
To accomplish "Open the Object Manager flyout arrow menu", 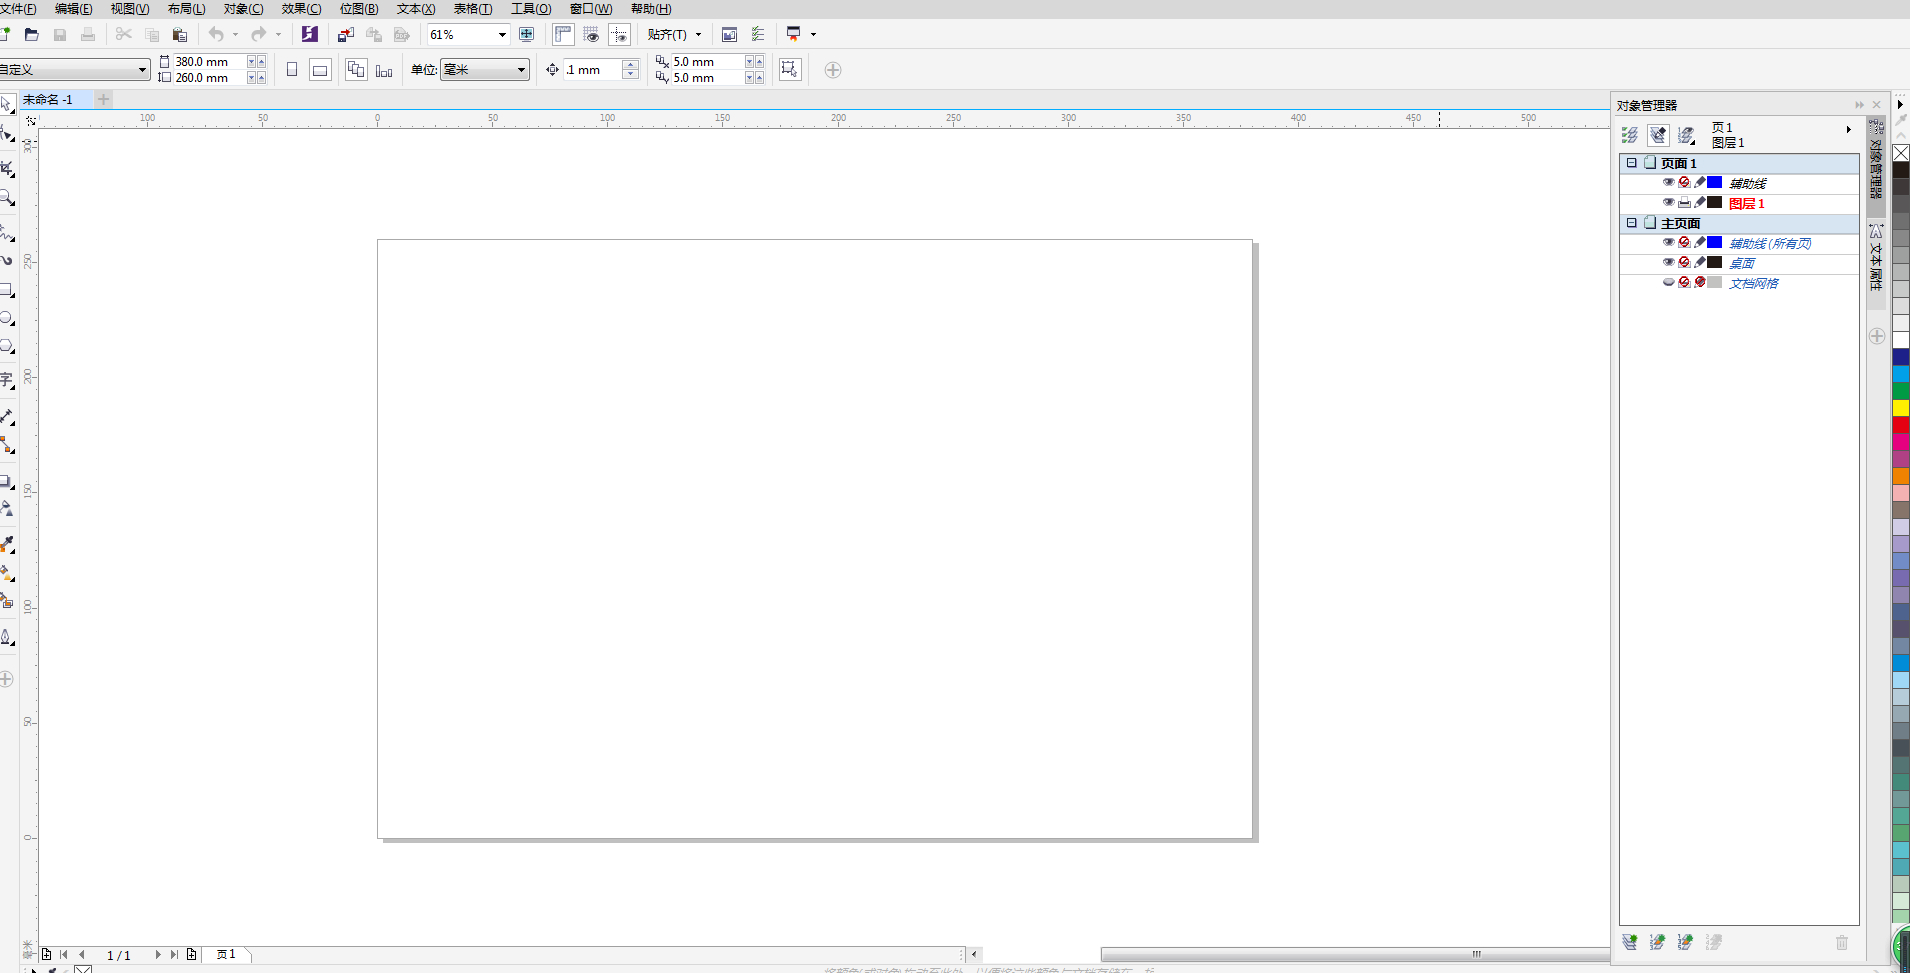I will (x=1849, y=129).
